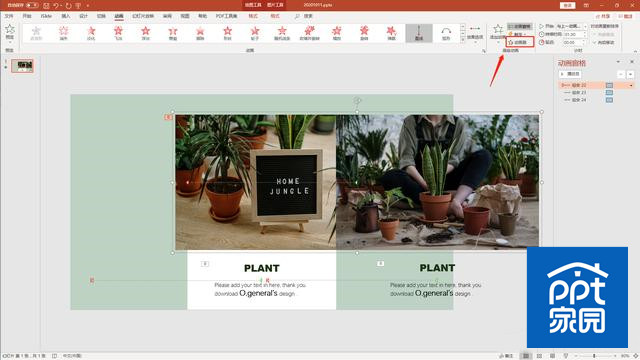Switch to the iSlide tab
The image size is (640, 360).
click(46, 16)
